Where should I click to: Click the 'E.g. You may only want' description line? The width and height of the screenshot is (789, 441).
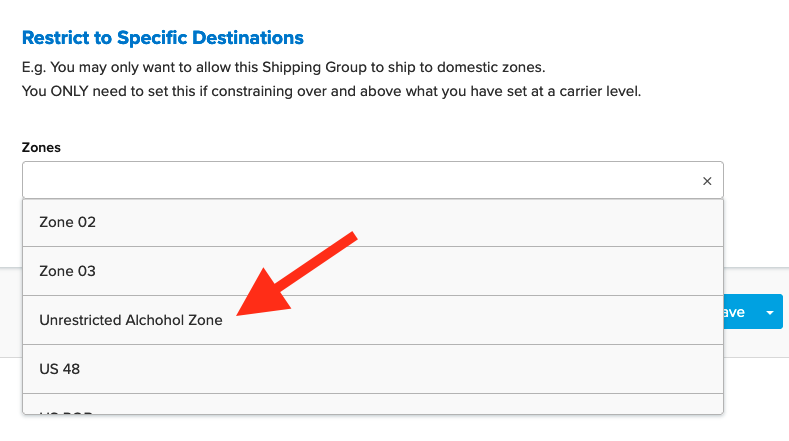[x=283, y=68]
